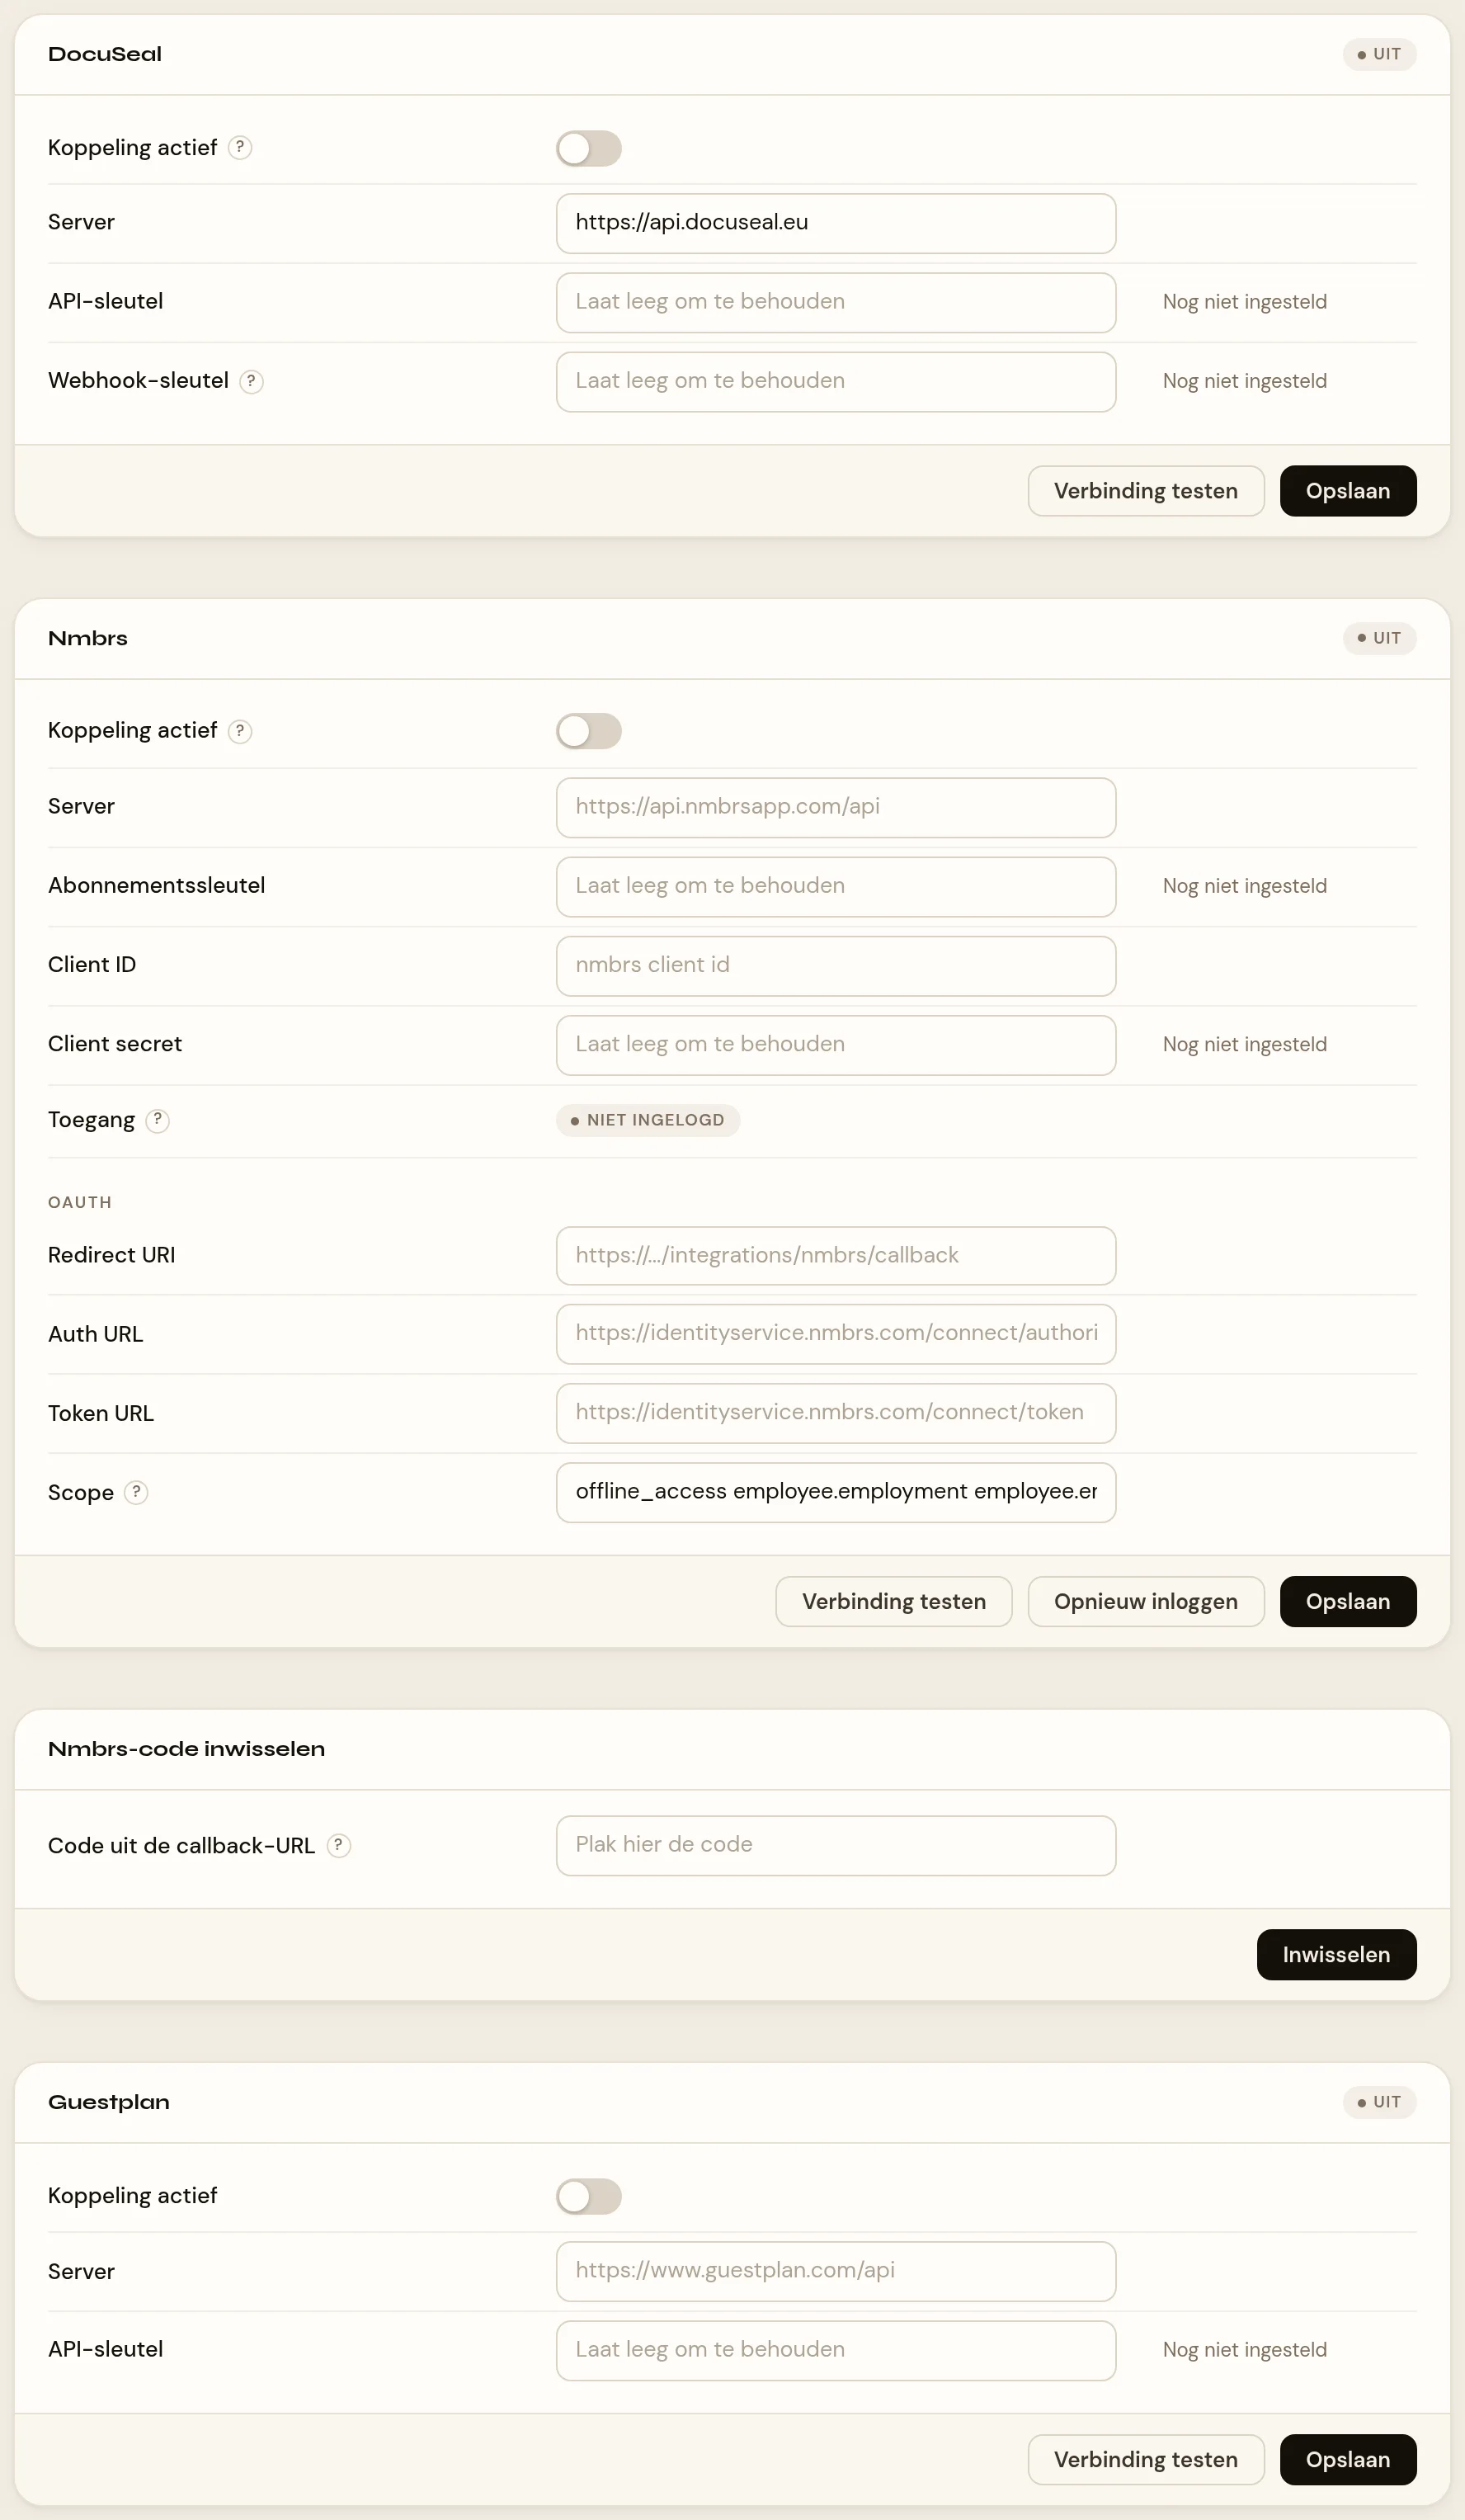Screen dimensions: 1465x2520
Task: Click the Nmbrs Server field
Action: 836,807
